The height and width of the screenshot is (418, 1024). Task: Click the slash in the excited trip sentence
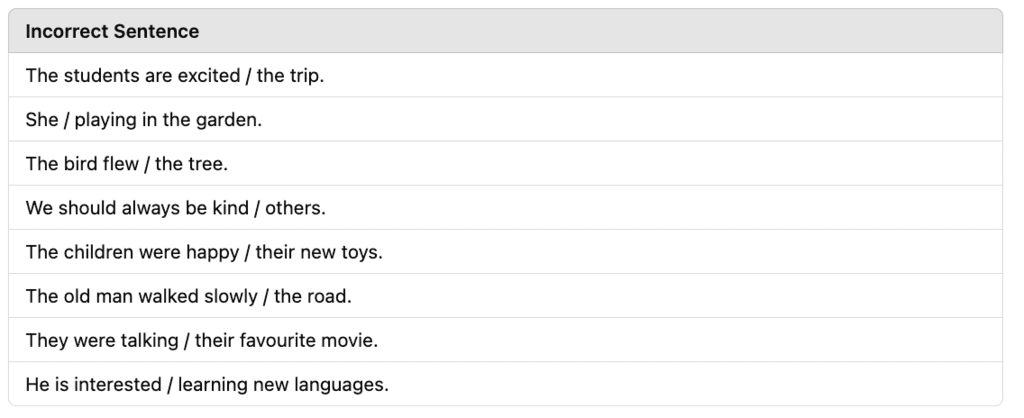pyautogui.click(x=249, y=76)
